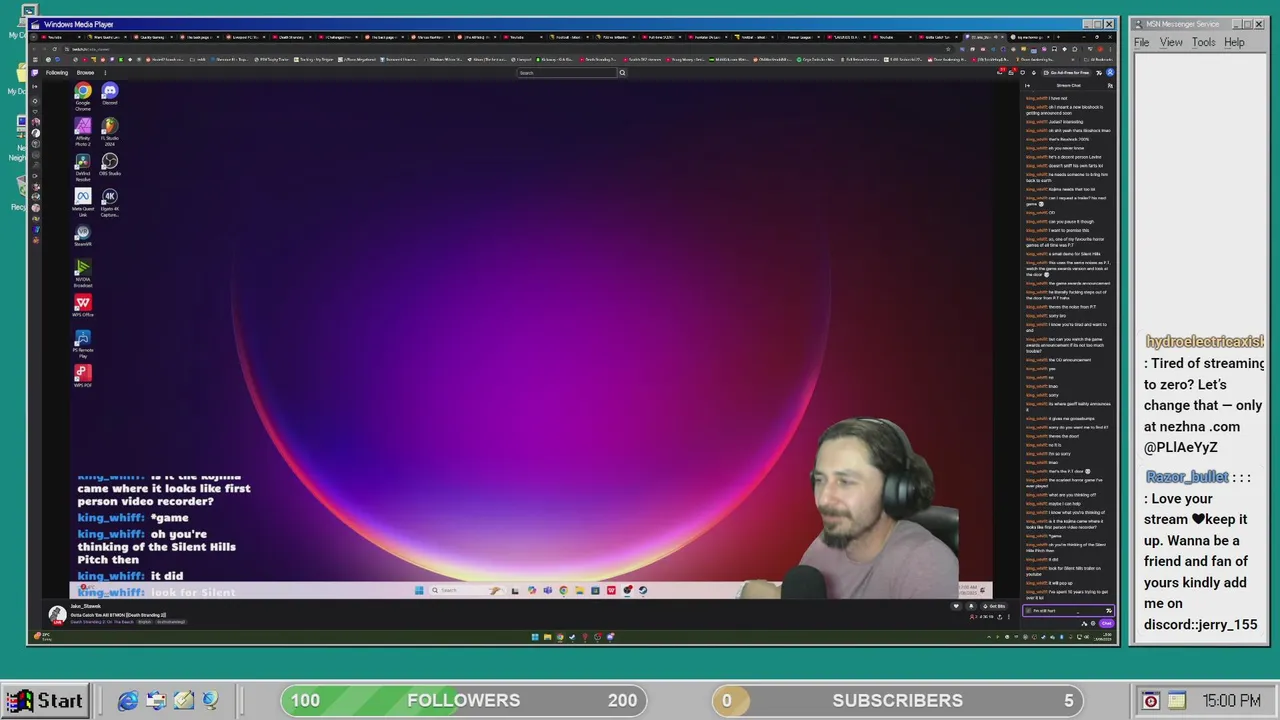Click the media clock tray icon

coord(1151,701)
